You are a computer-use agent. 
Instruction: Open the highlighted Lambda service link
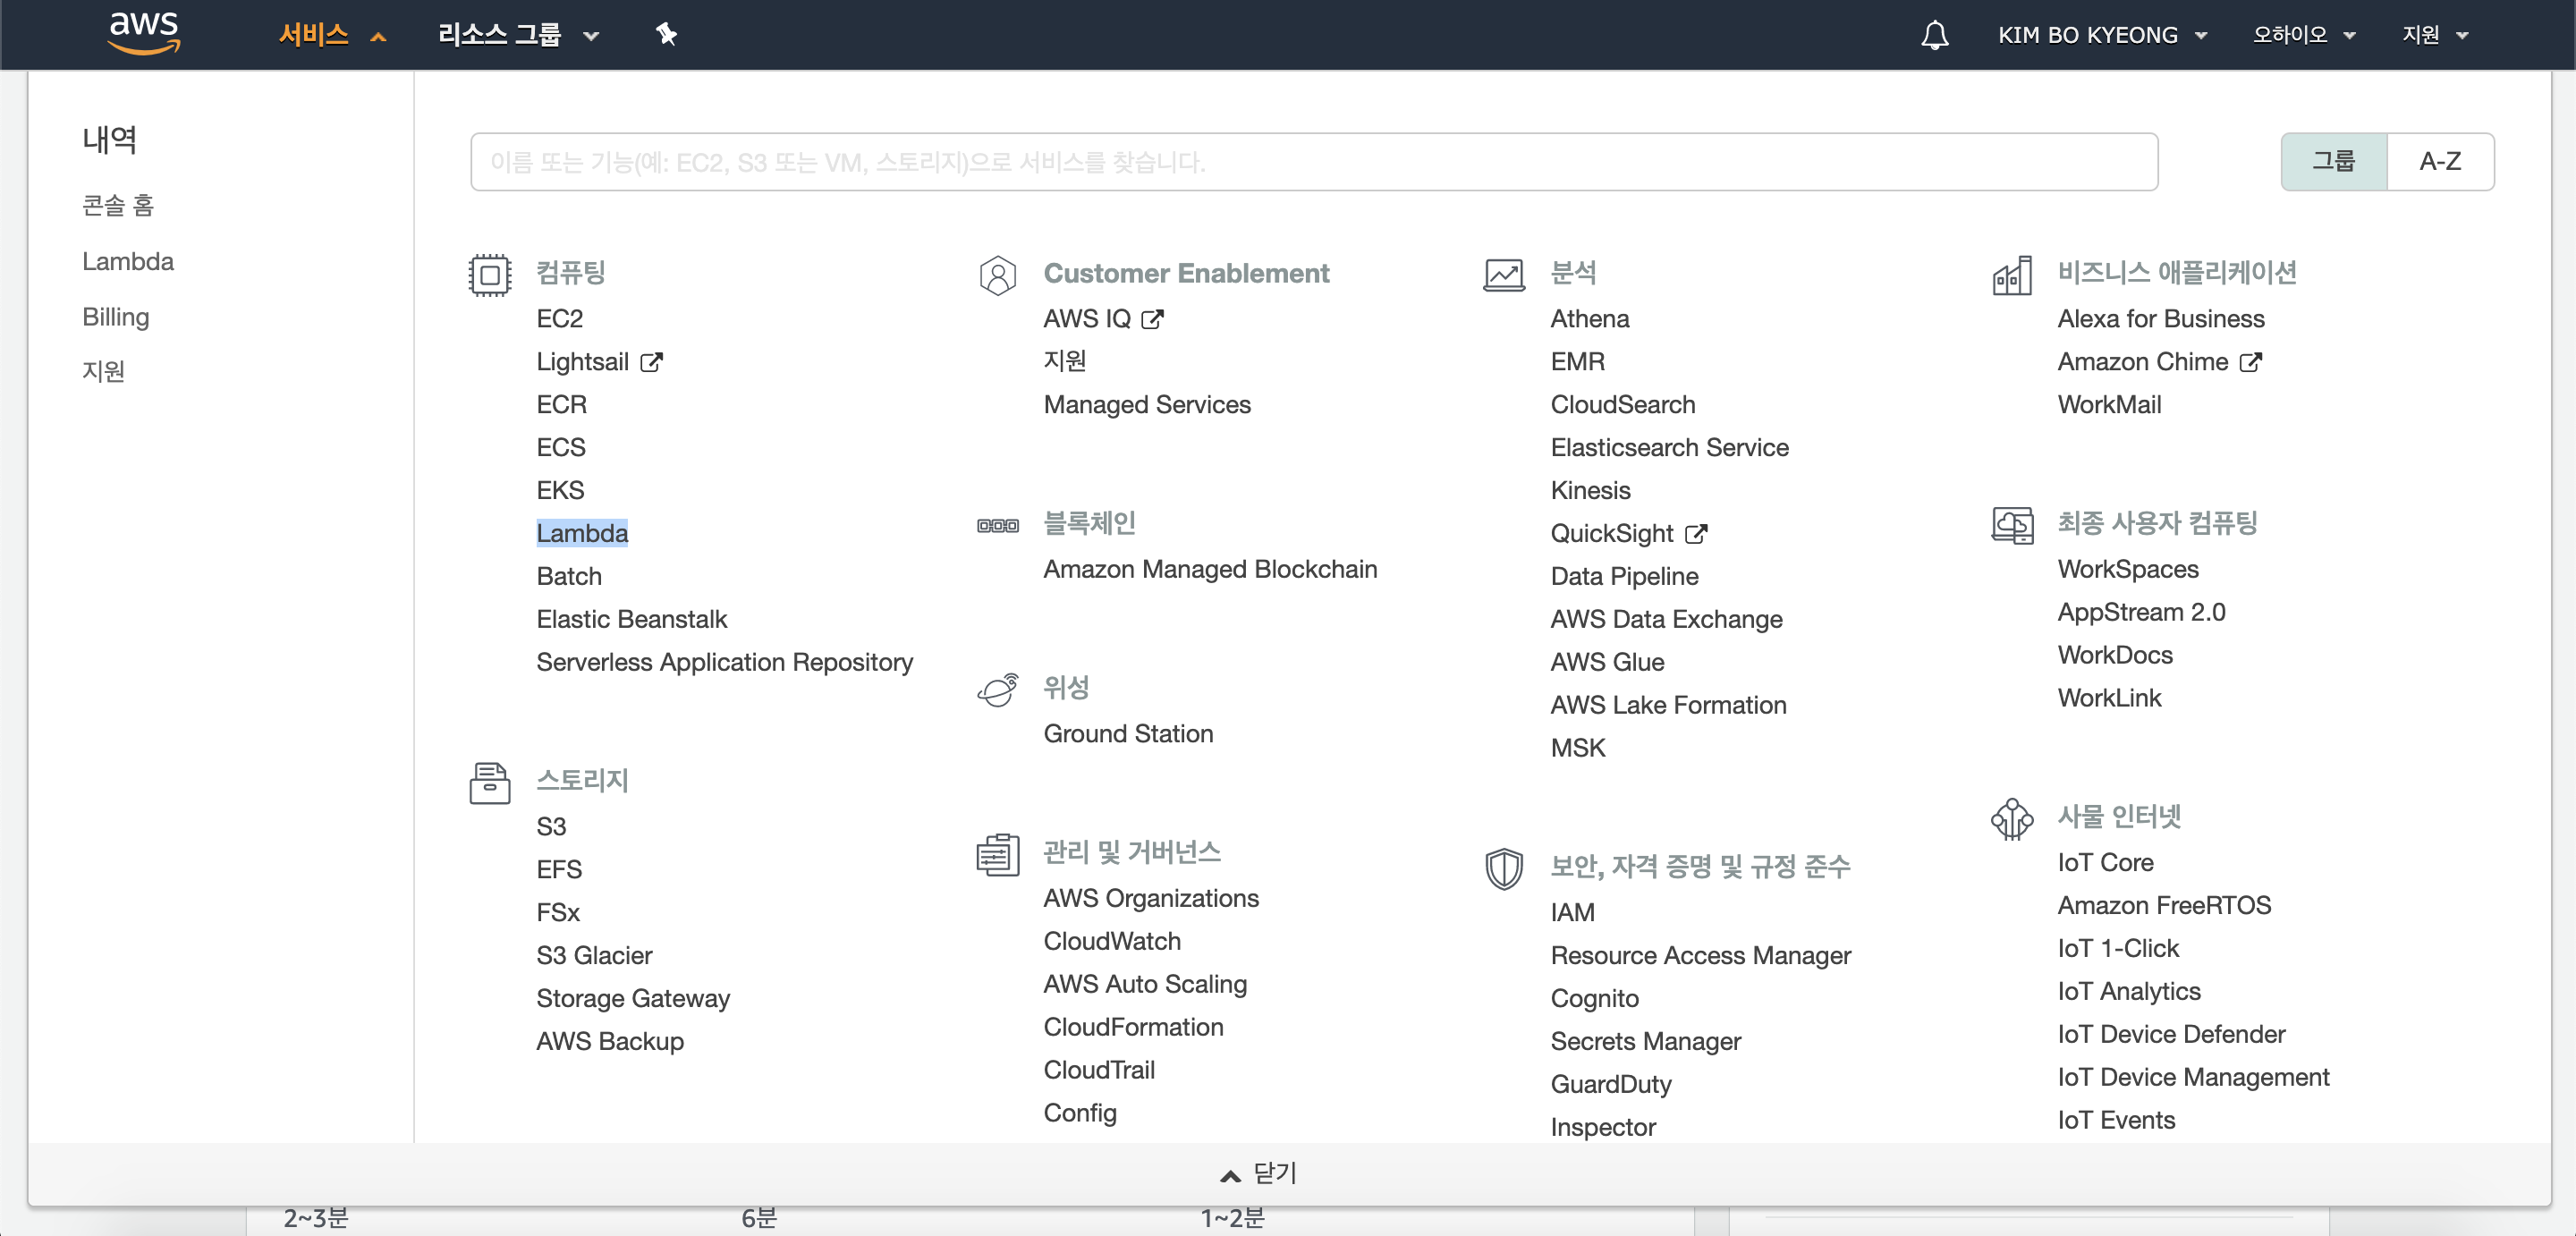582,534
